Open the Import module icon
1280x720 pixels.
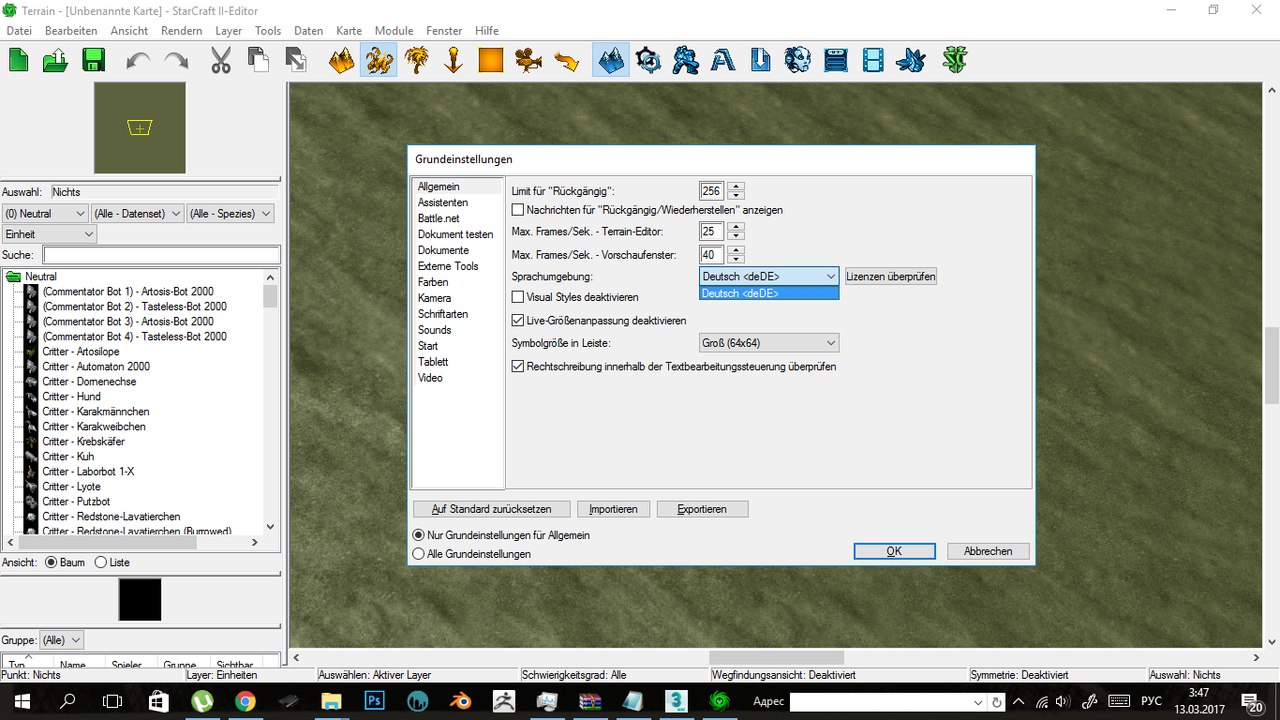click(x=760, y=60)
